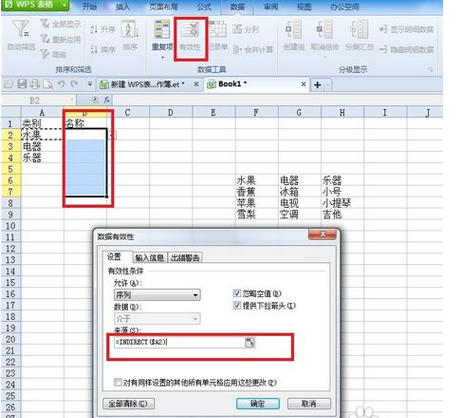The image size is (460, 418).
Task: Select cell F7 containing 香蕉
Action: point(257,192)
